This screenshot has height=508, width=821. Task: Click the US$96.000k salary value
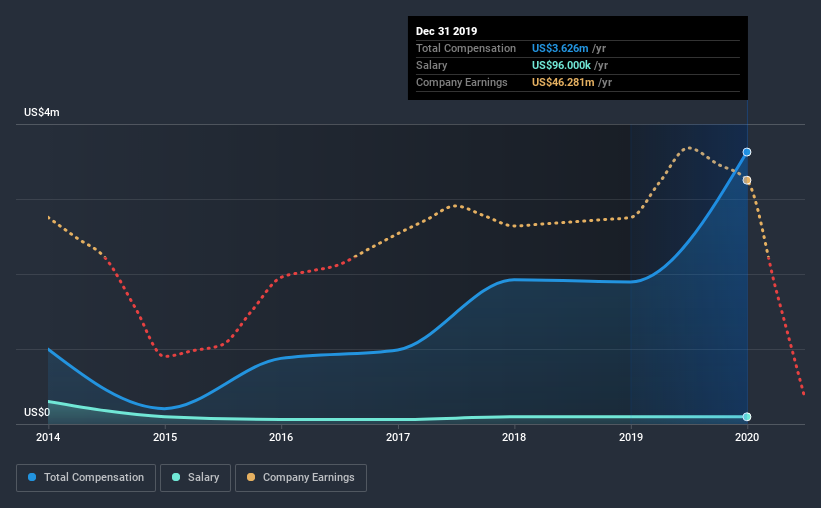point(561,65)
